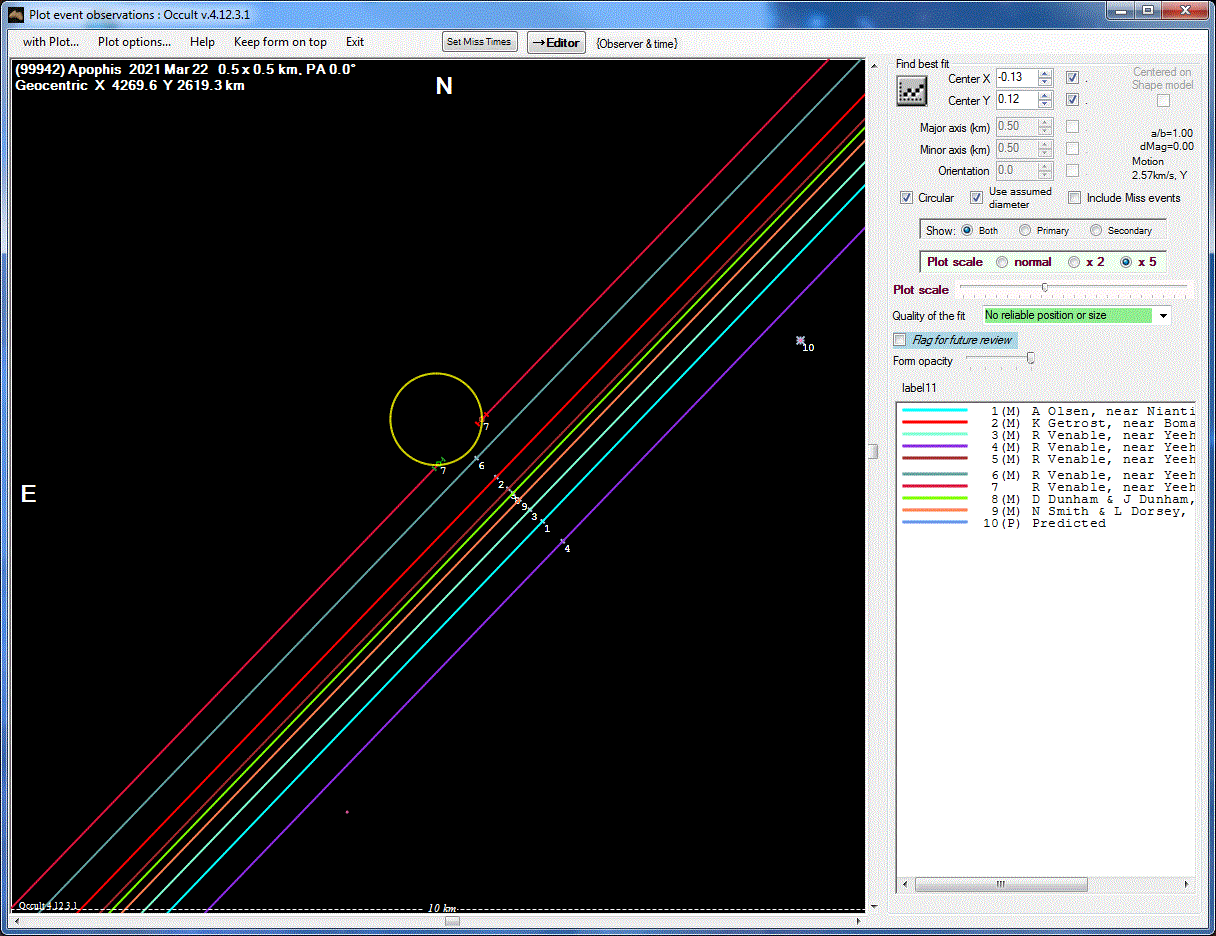The image size is (1216, 936).
Task: Set Plot scale to 'normal'
Action: click(1002, 262)
